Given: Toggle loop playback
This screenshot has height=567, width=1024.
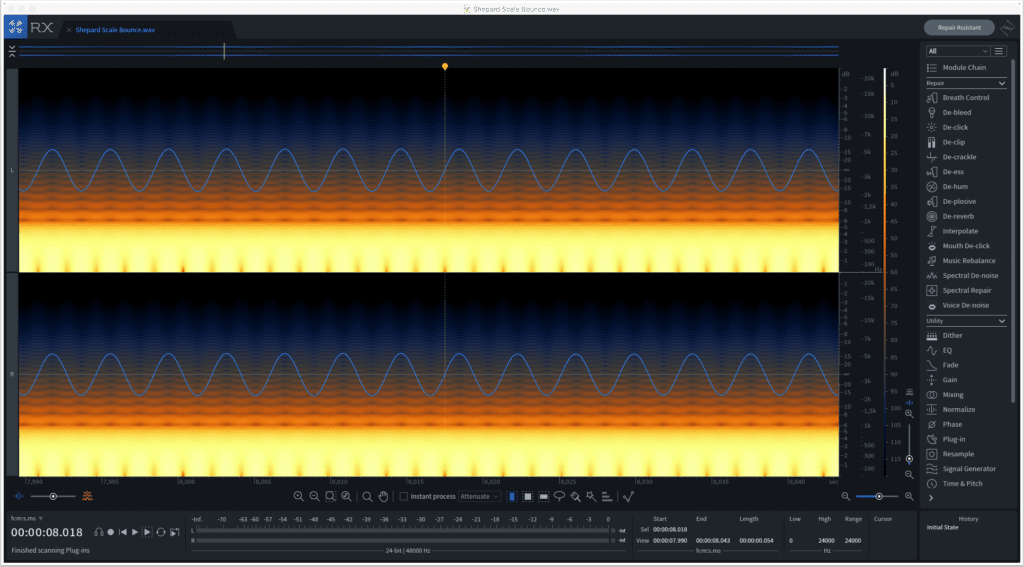Looking at the screenshot, I should [x=160, y=532].
